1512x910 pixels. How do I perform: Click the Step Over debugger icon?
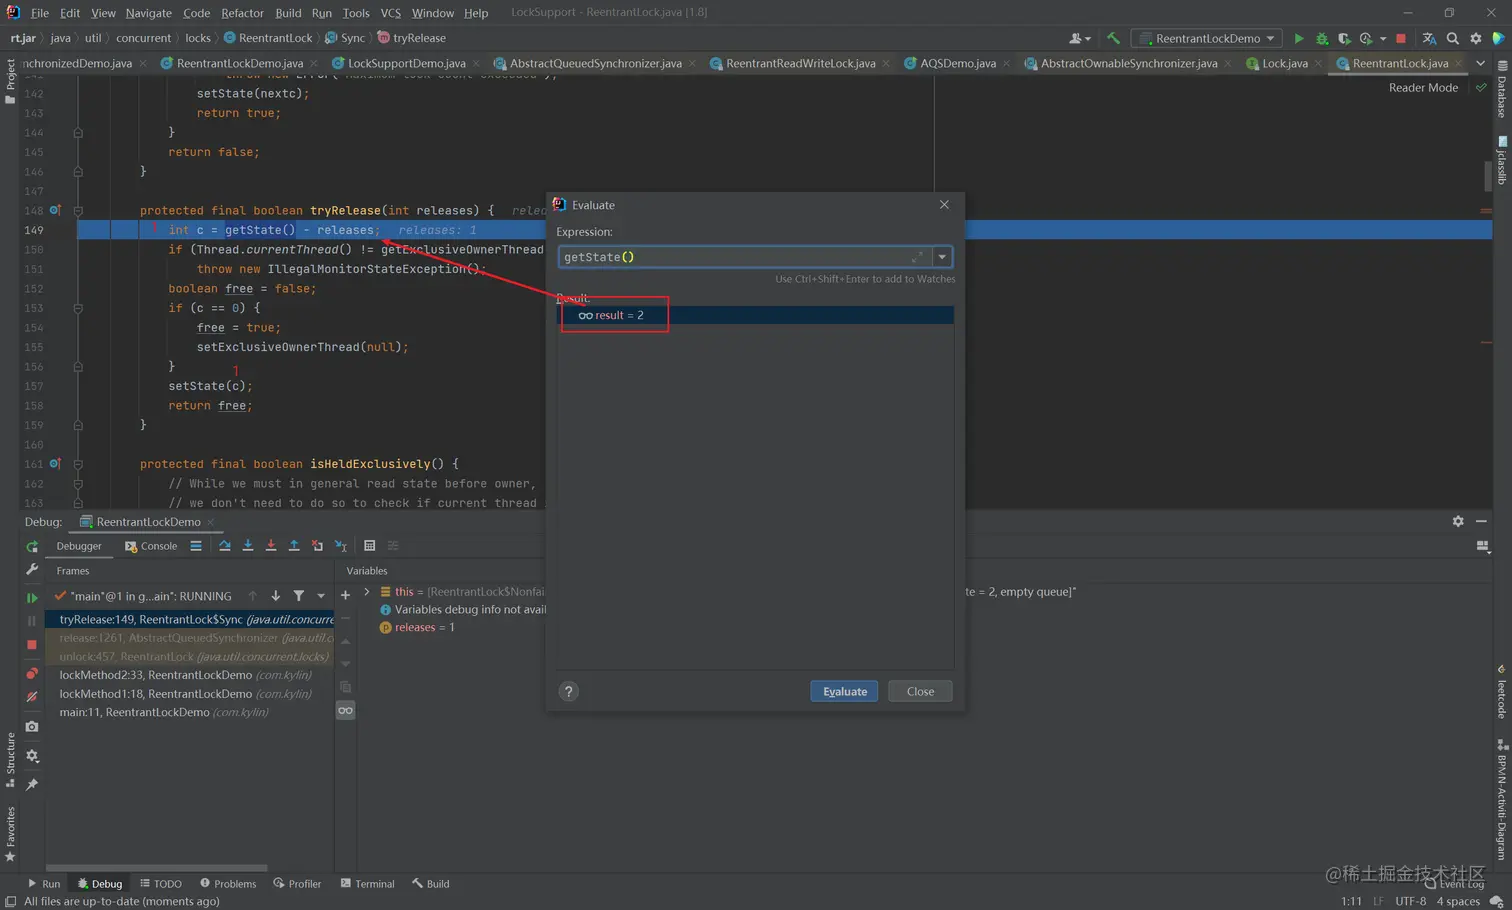pyautogui.click(x=224, y=546)
